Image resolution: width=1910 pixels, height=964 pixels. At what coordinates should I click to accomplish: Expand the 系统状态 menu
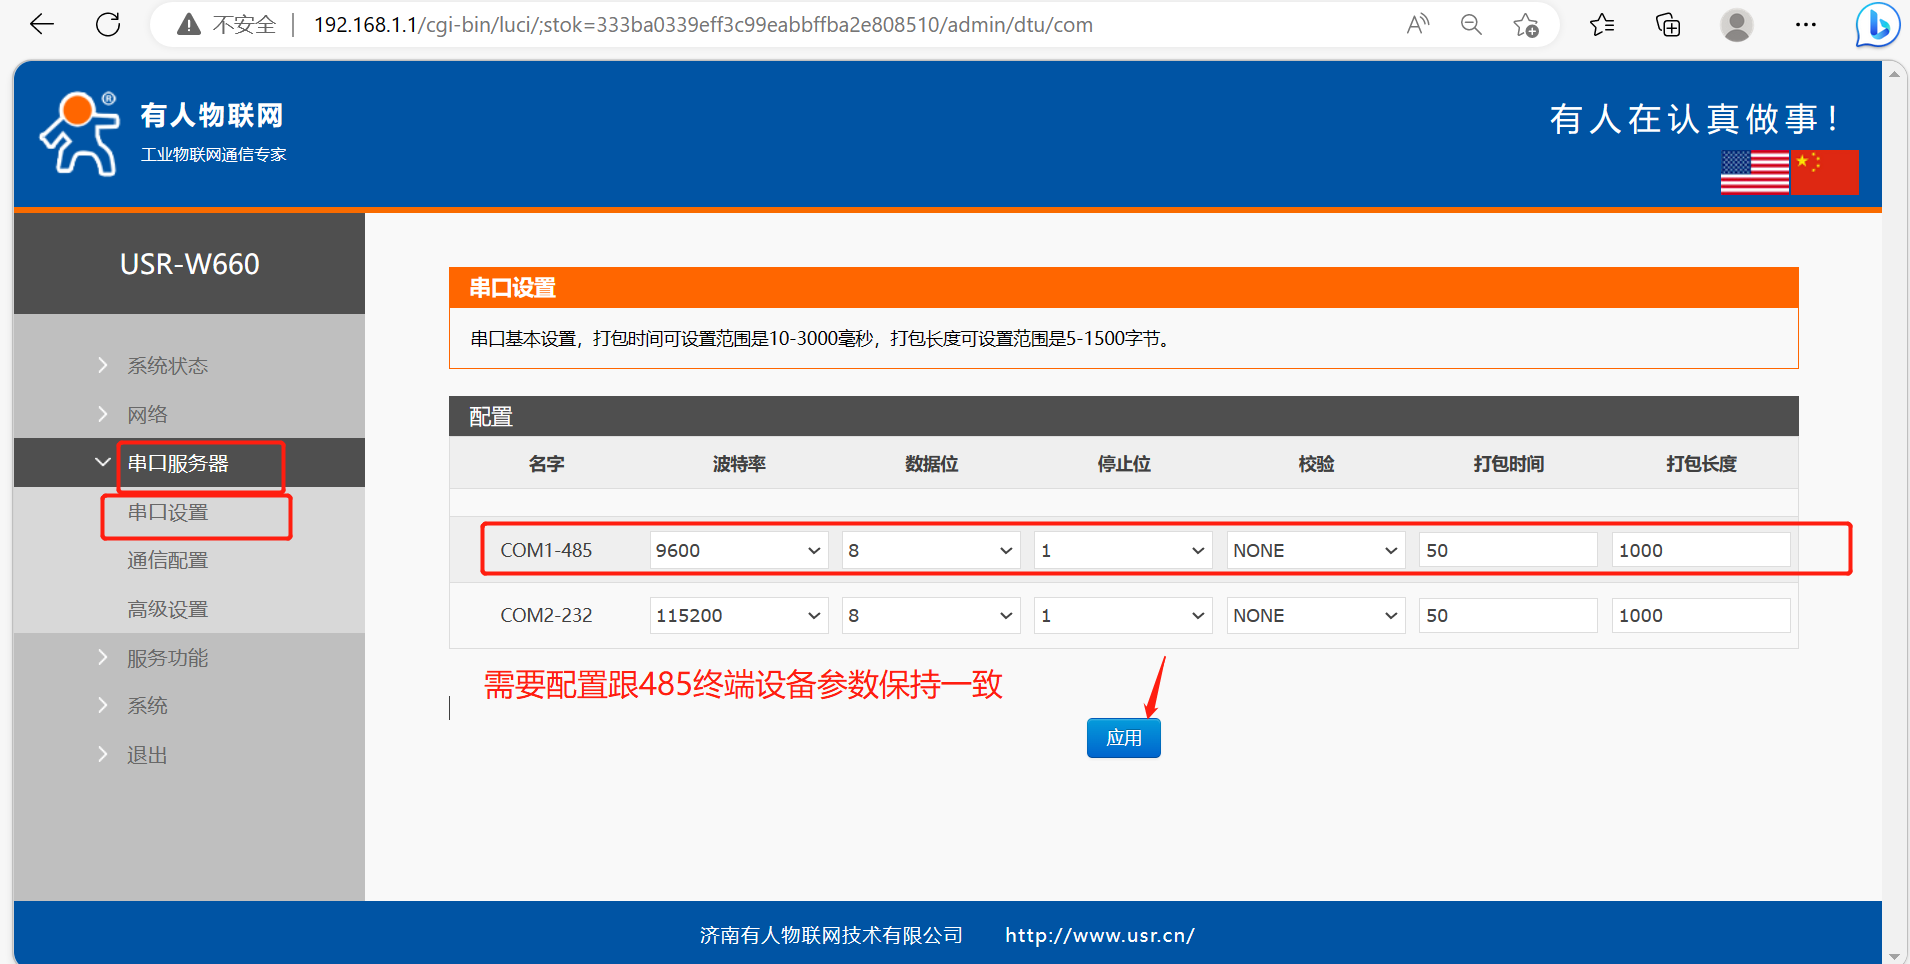pyautogui.click(x=167, y=366)
